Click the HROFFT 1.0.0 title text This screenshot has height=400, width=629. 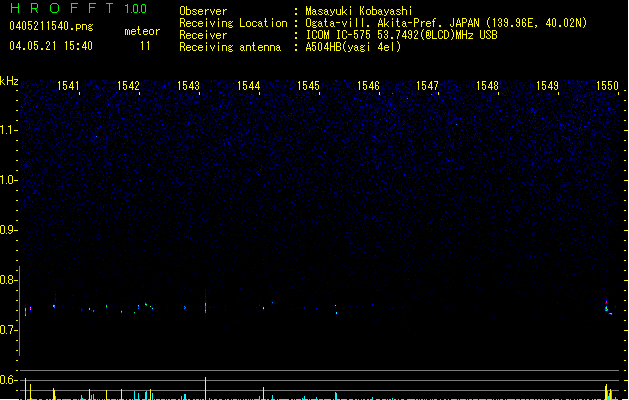pos(79,8)
